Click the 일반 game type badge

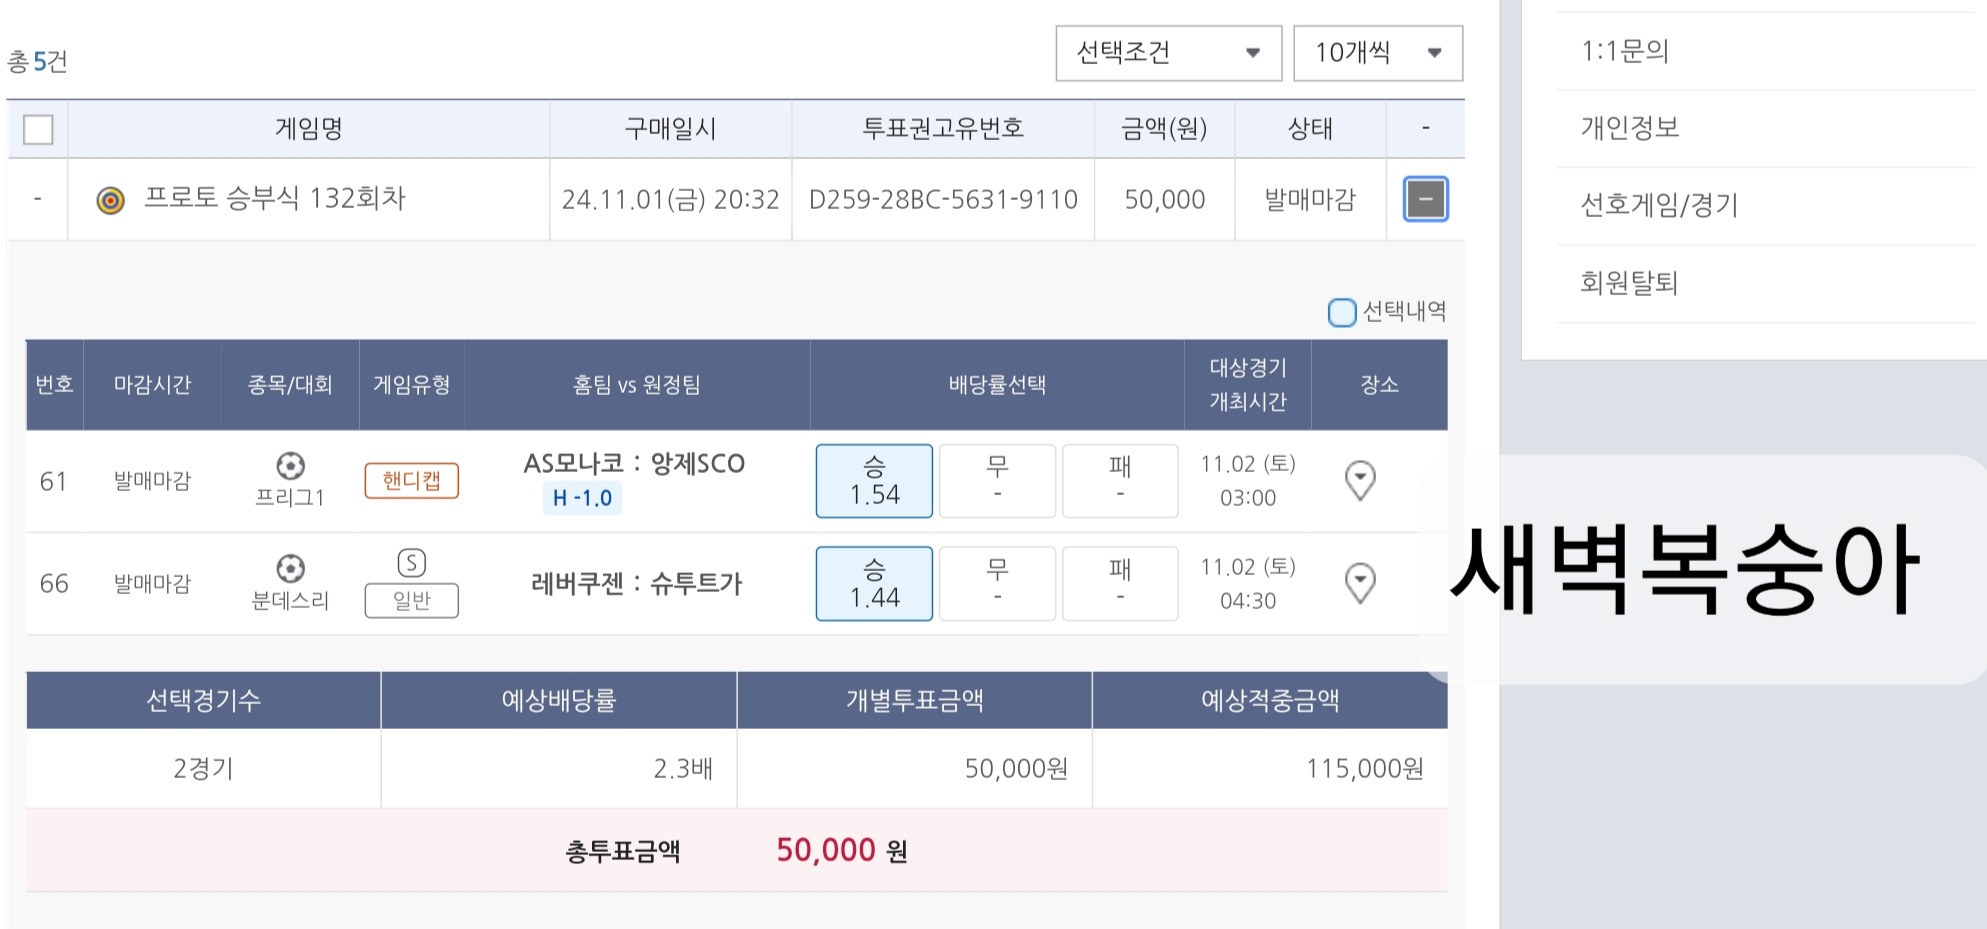pyautogui.click(x=411, y=601)
